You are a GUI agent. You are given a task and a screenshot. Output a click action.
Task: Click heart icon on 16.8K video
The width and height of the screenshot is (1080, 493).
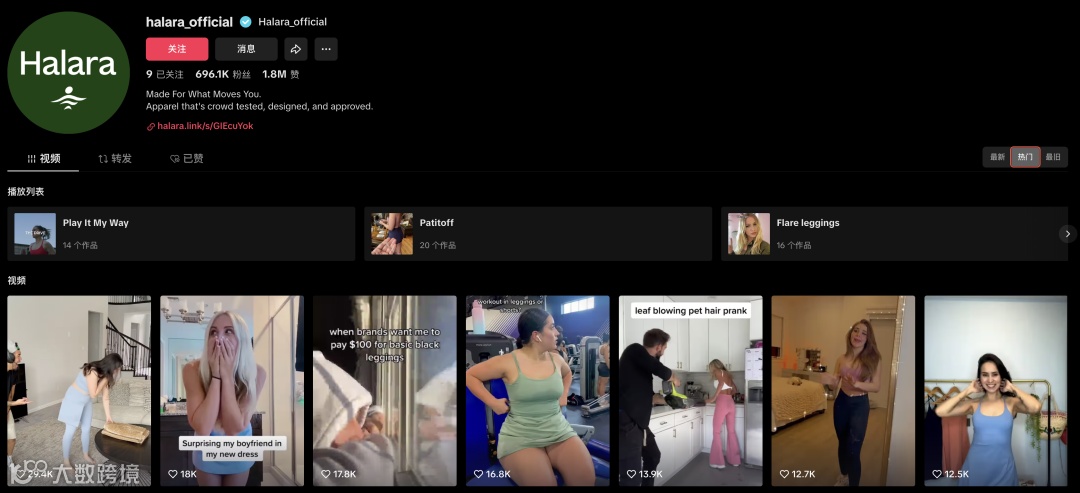pos(478,474)
